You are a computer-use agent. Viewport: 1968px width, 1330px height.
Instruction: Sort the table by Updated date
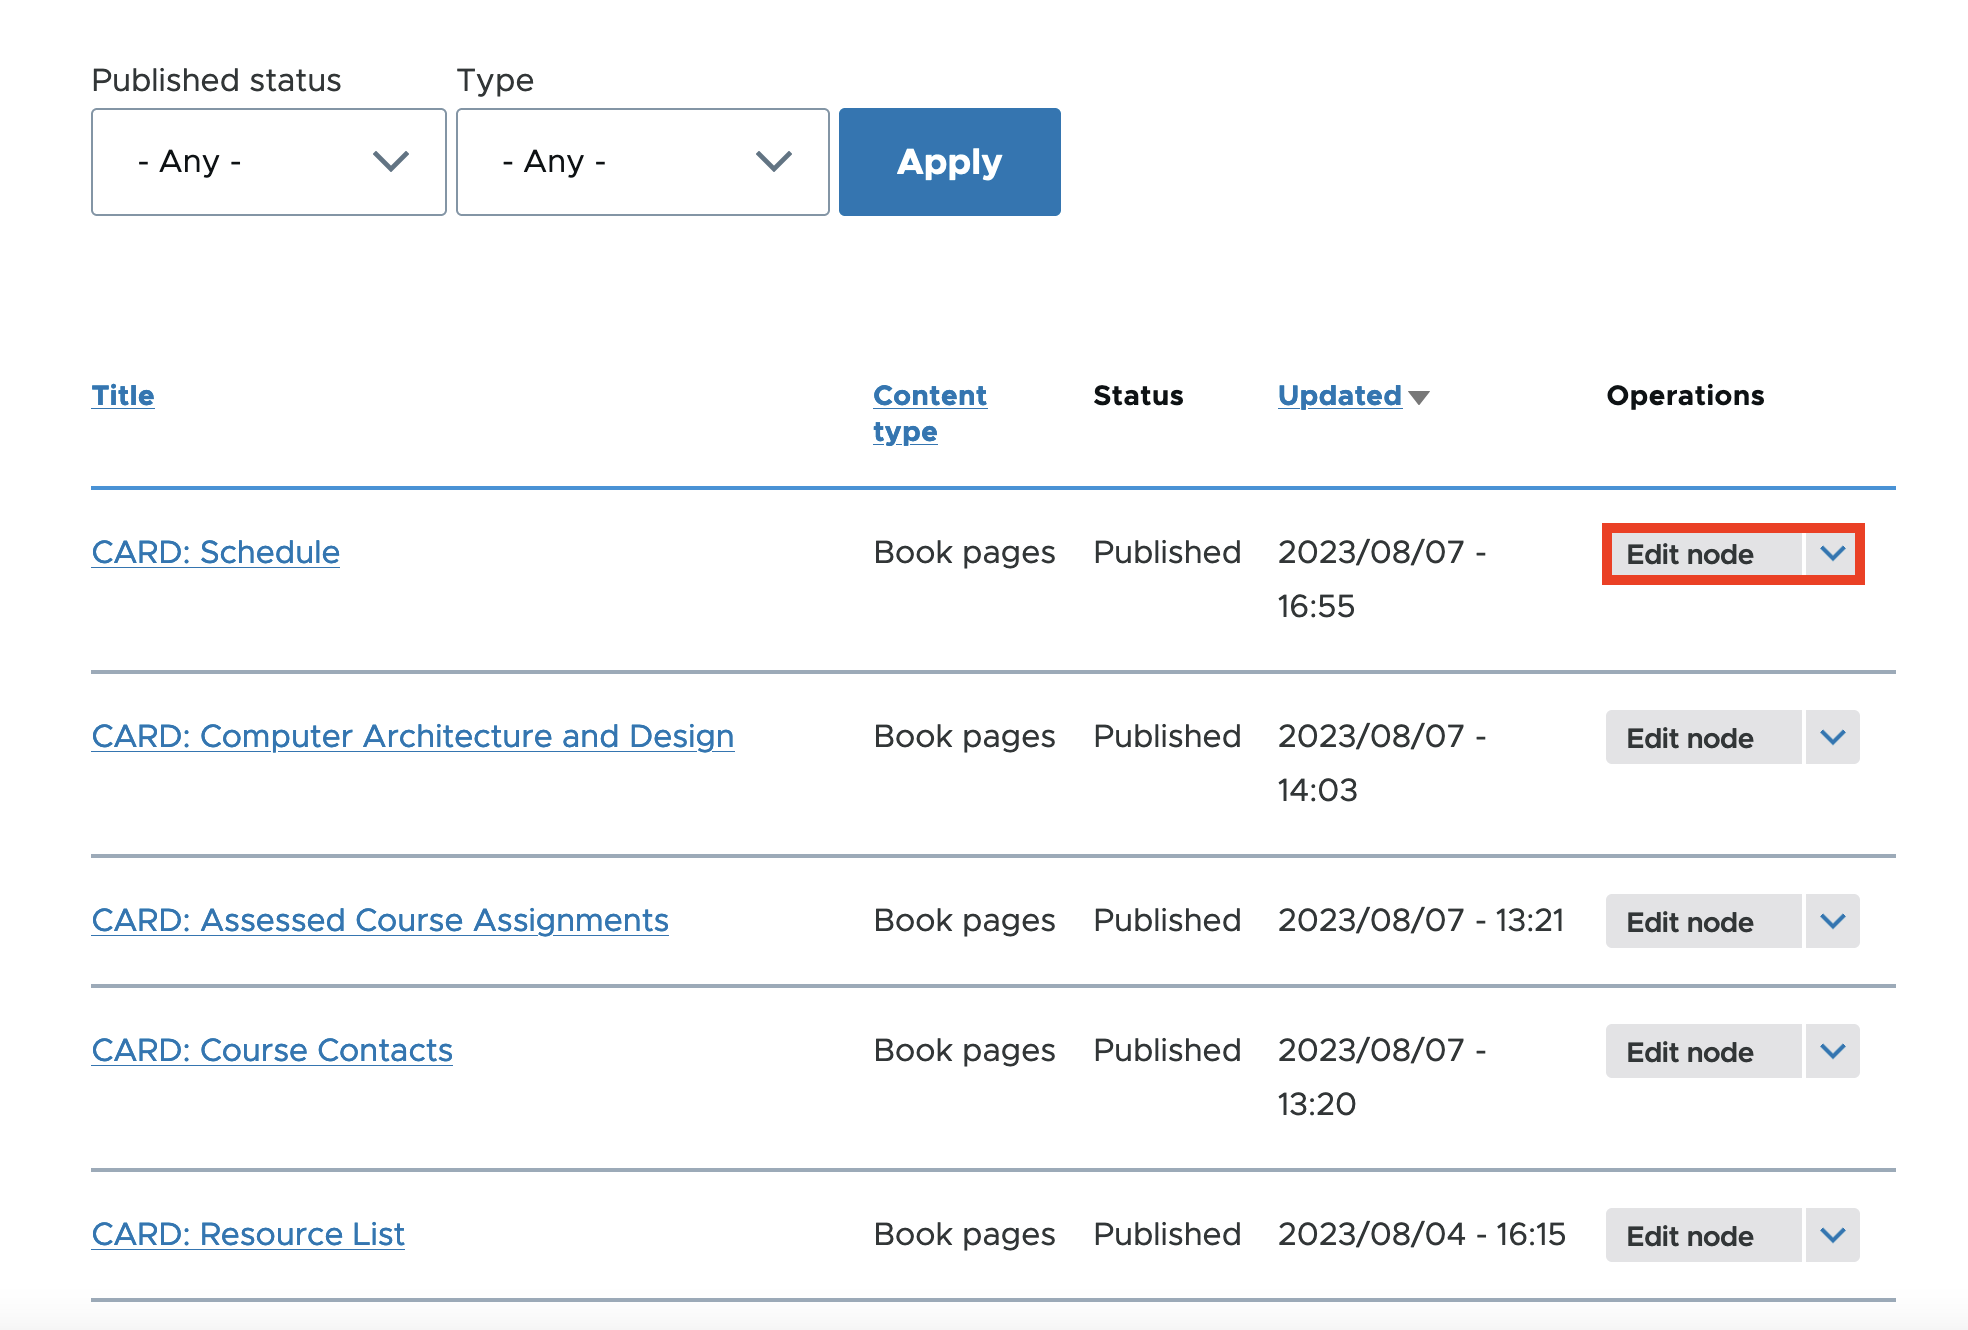click(x=1338, y=395)
